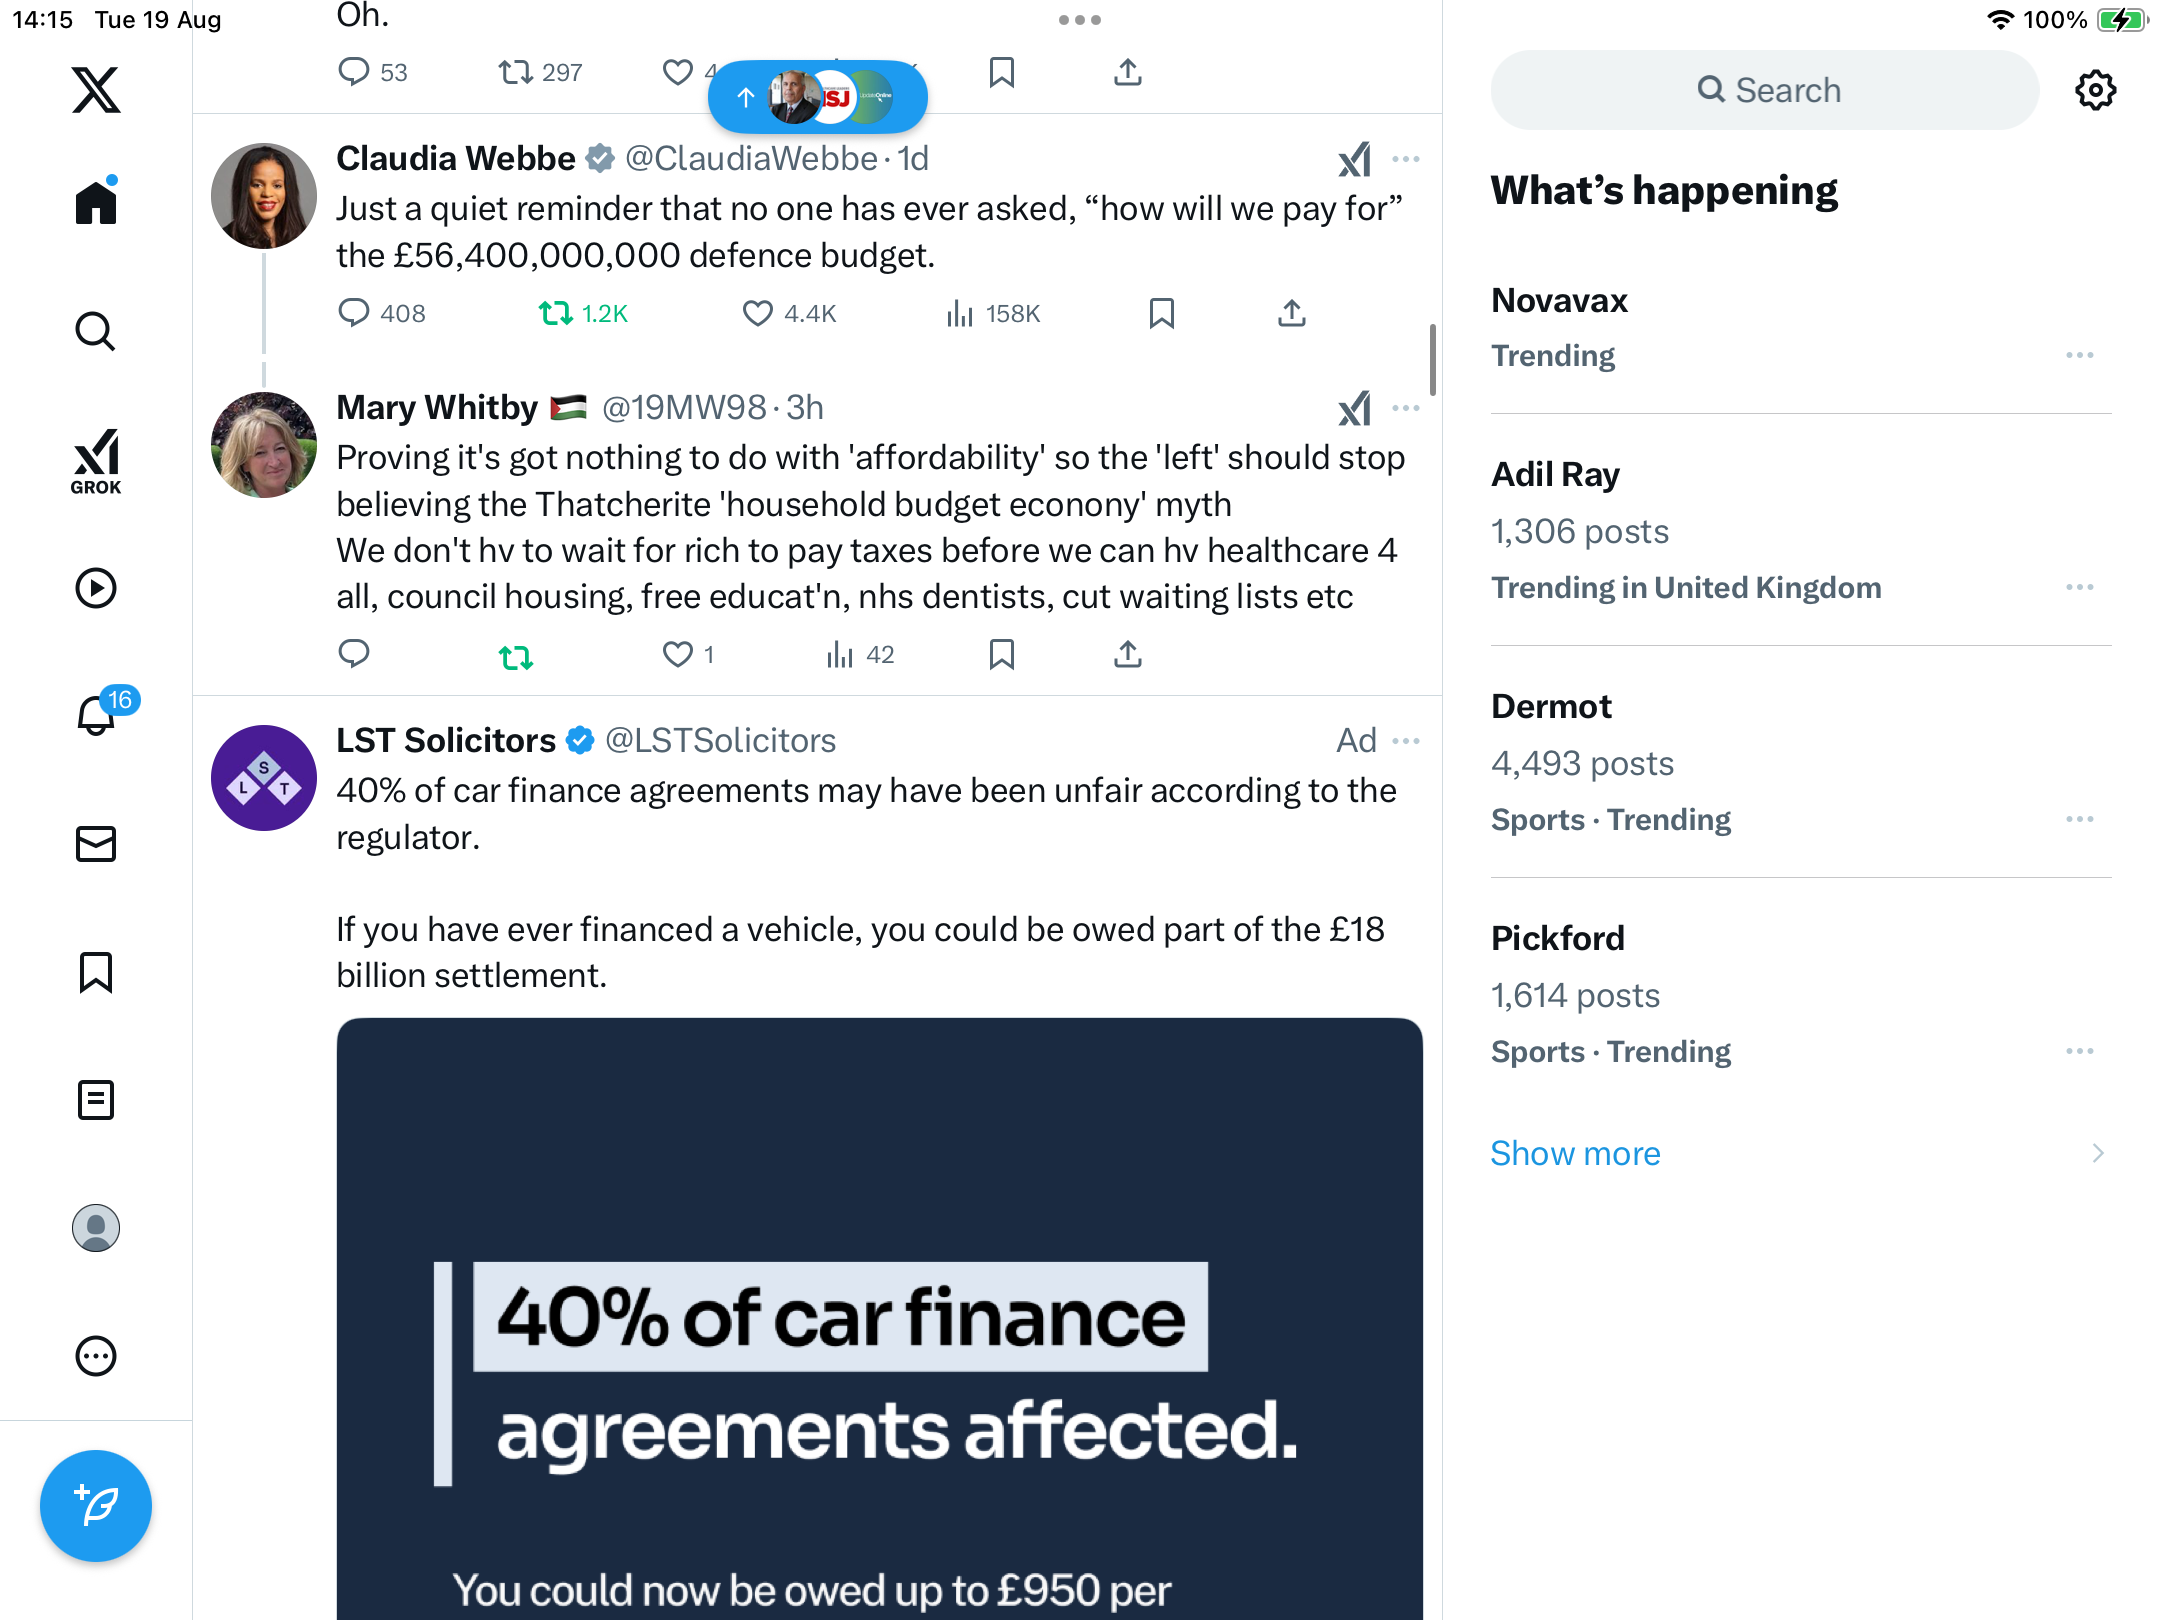2160x1620 pixels.
Task: Share Mary Whitby's post
Action: 1128,655
